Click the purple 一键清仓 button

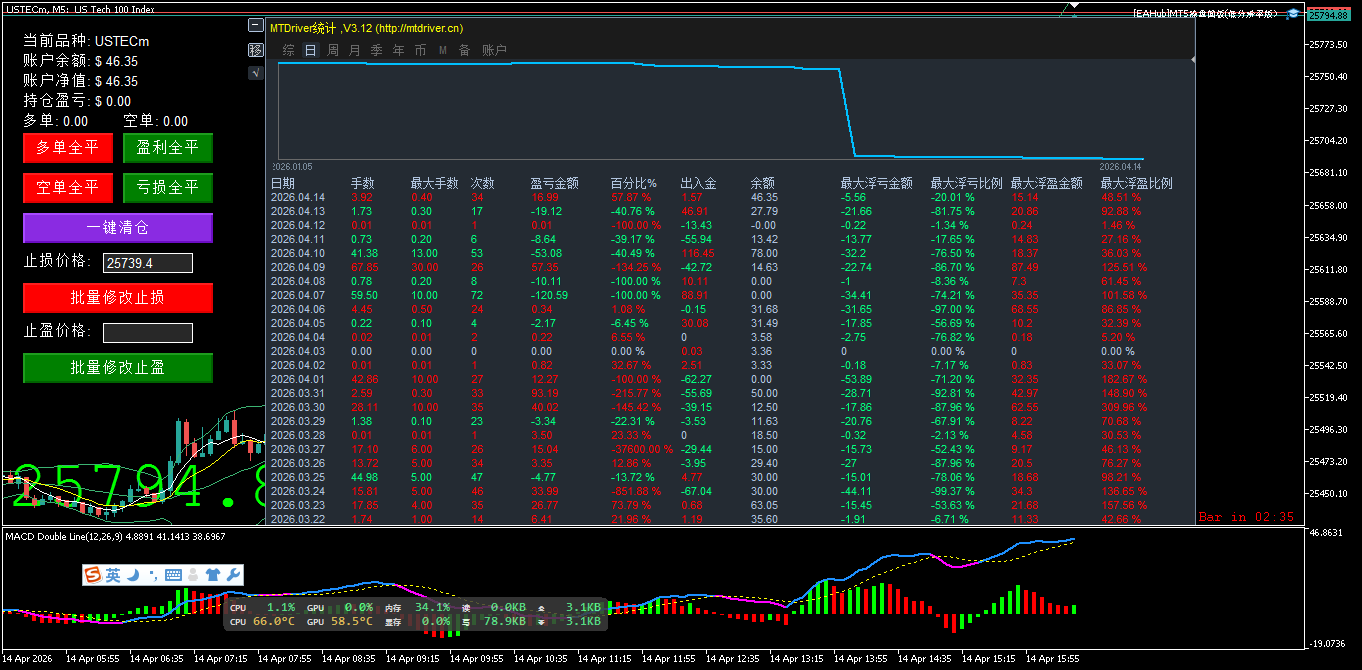coord(118,228)
